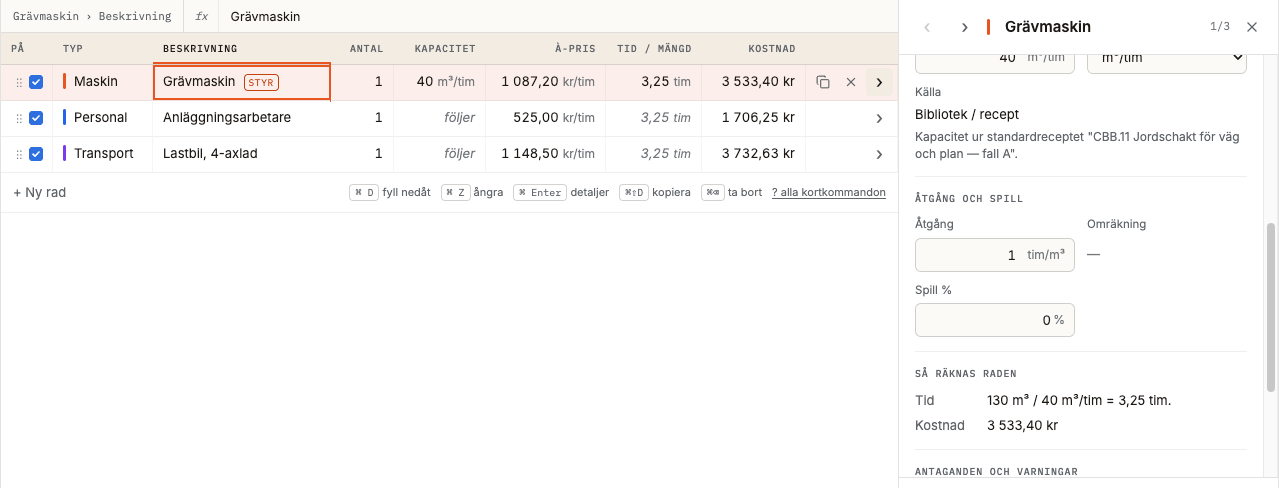Grab the drag handle of the Transport row
1279x488 pixels.
18,154
